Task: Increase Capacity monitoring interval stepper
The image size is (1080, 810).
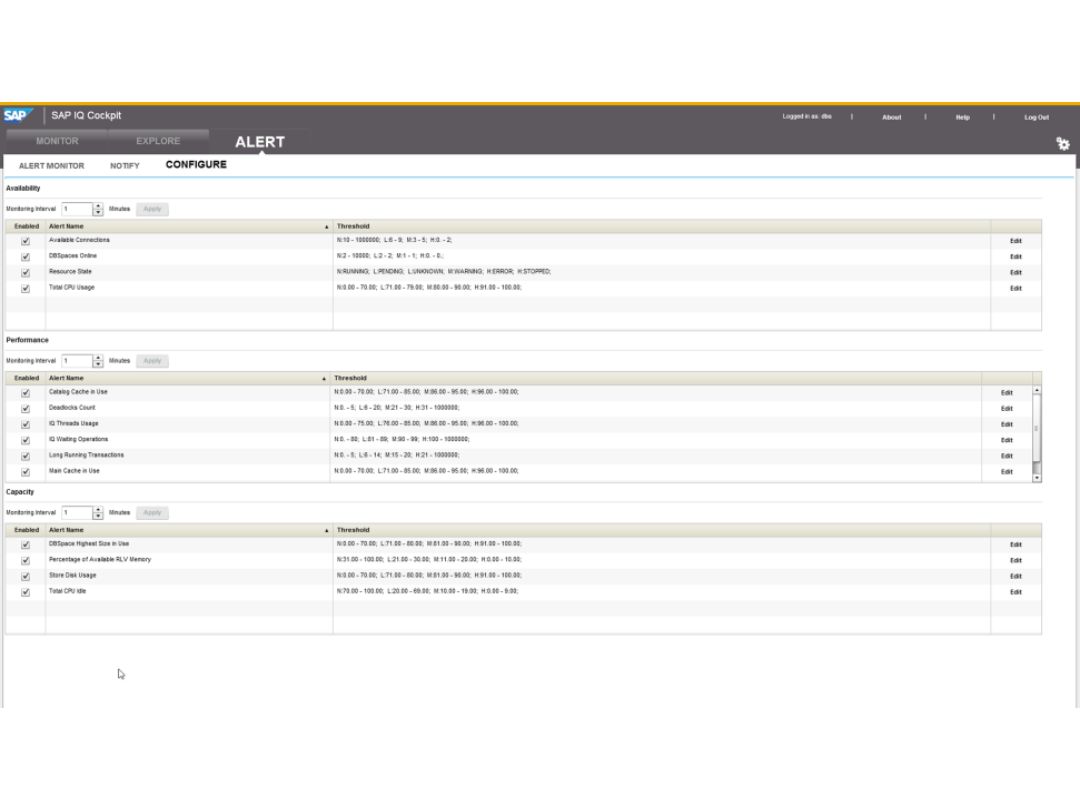Action: pos(98,509)
